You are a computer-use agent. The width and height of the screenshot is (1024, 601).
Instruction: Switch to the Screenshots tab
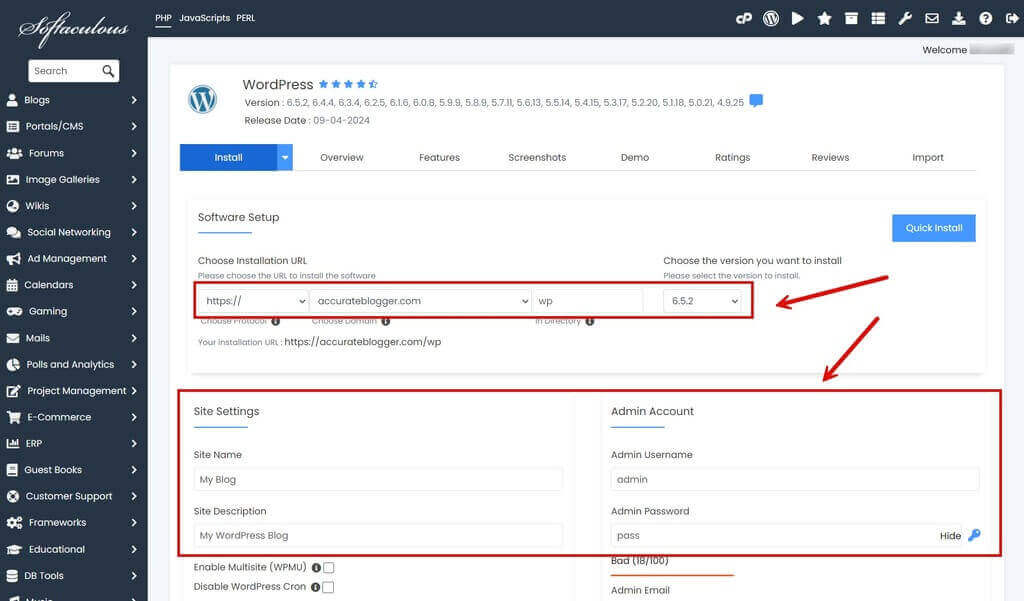coord(537,157)
